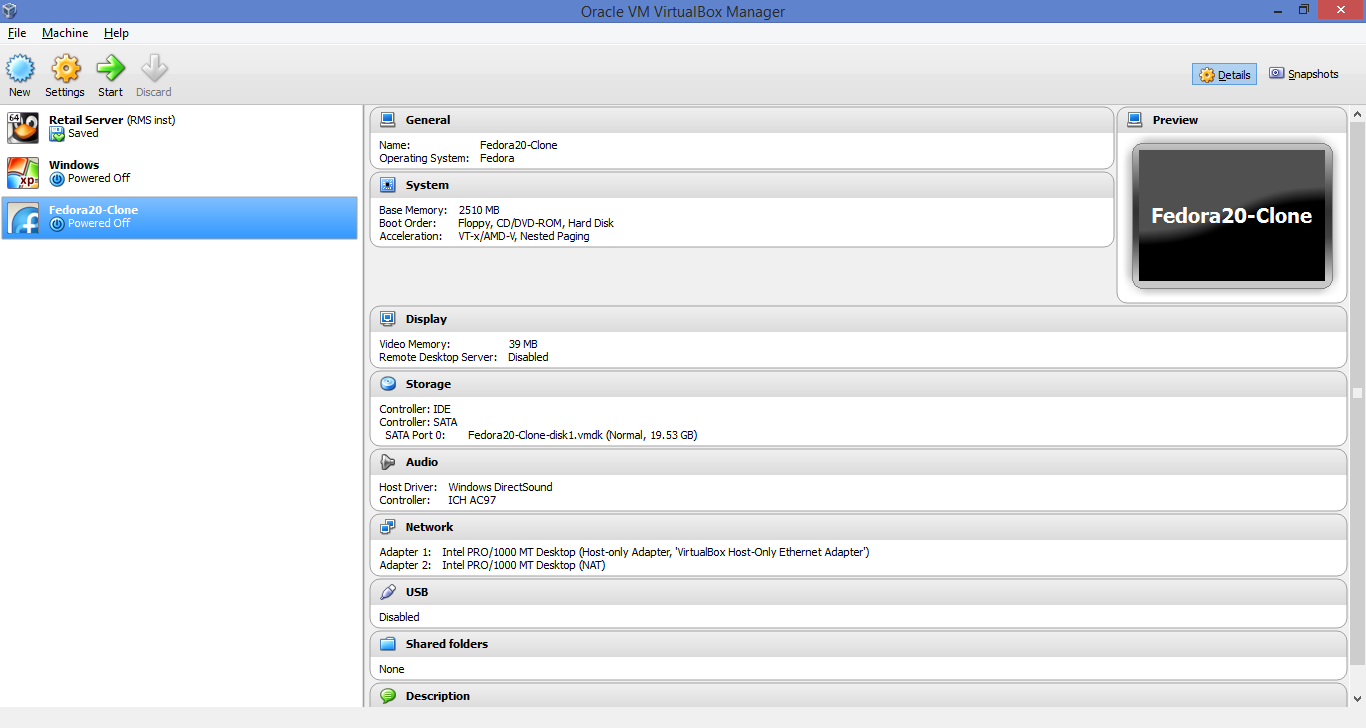This screenshot has height=728, width=1366.
Task: Click the Controller: IDE storage line
Action: point(415,409)
